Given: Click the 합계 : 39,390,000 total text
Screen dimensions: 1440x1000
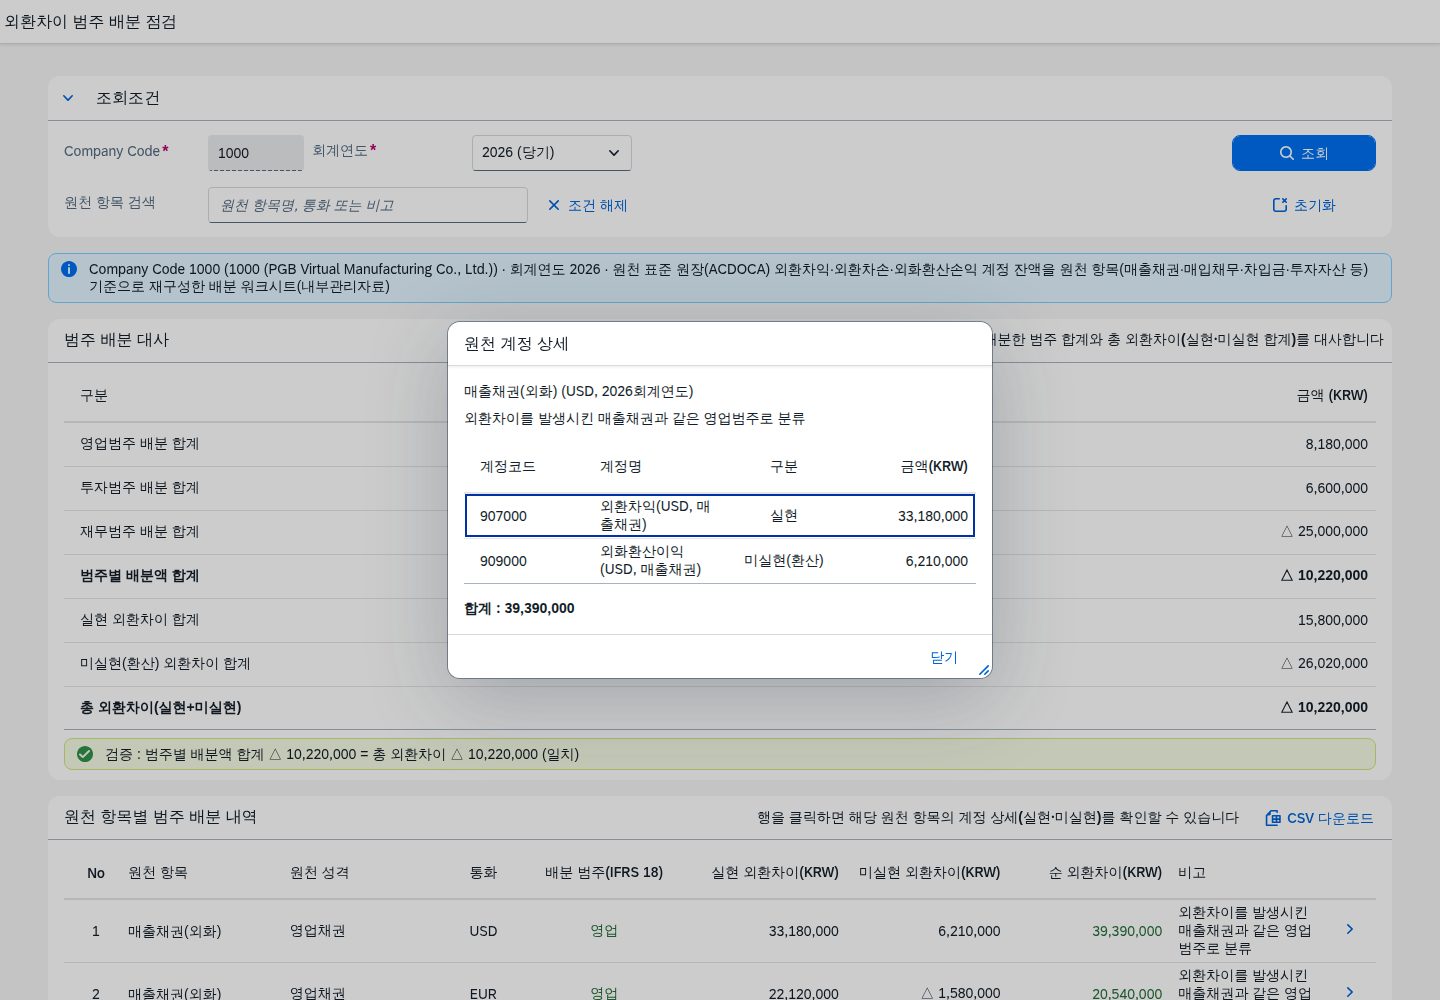Looking at the screenshot, I should pyautogui.click(x=519, y=608).
